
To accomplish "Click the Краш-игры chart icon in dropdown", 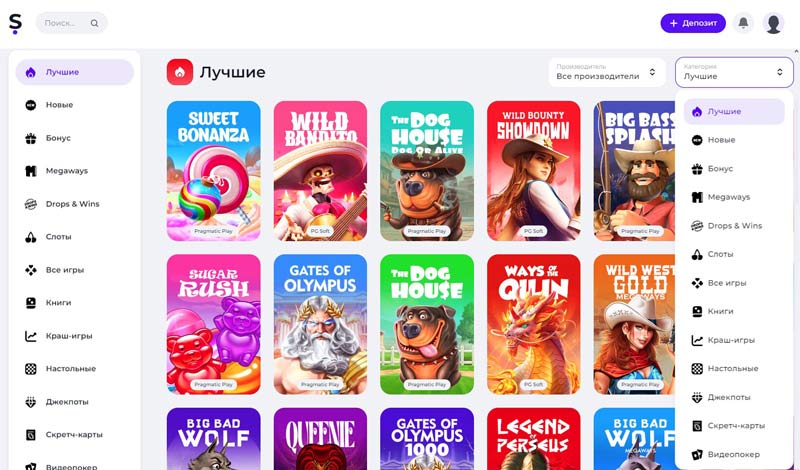I will 697,340.
